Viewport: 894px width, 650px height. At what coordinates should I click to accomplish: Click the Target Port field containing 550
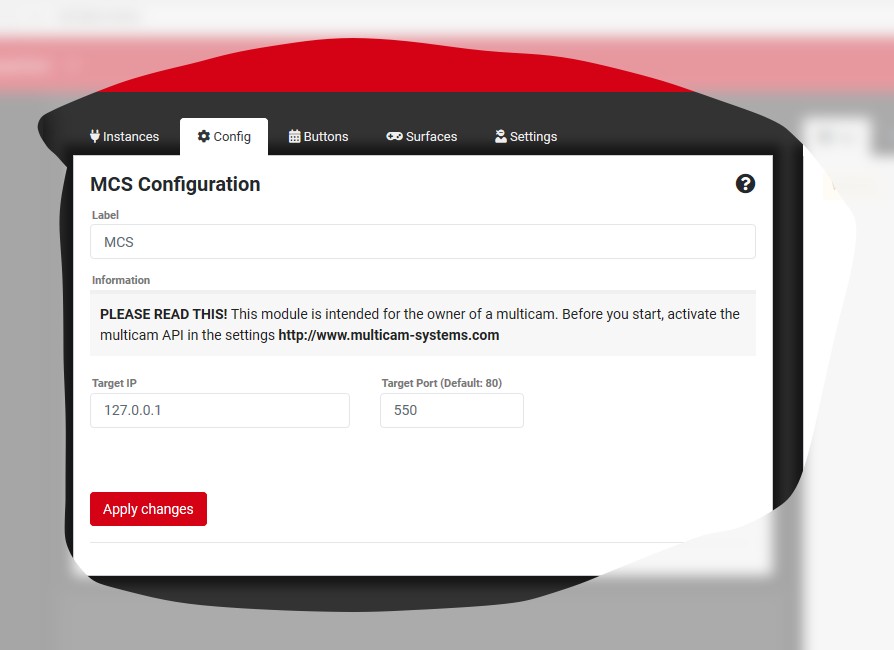coord(451,410)
